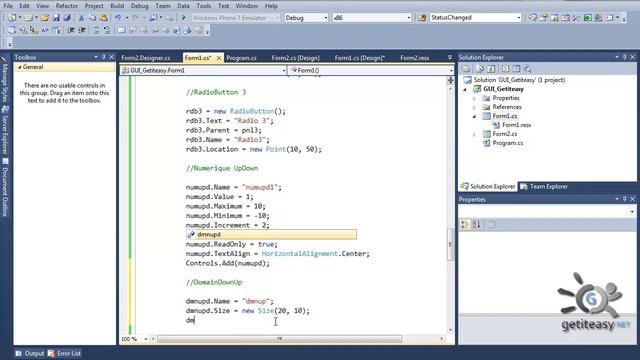Switch to Form1.cs [Design]* tab

click(x=360, y=58)
